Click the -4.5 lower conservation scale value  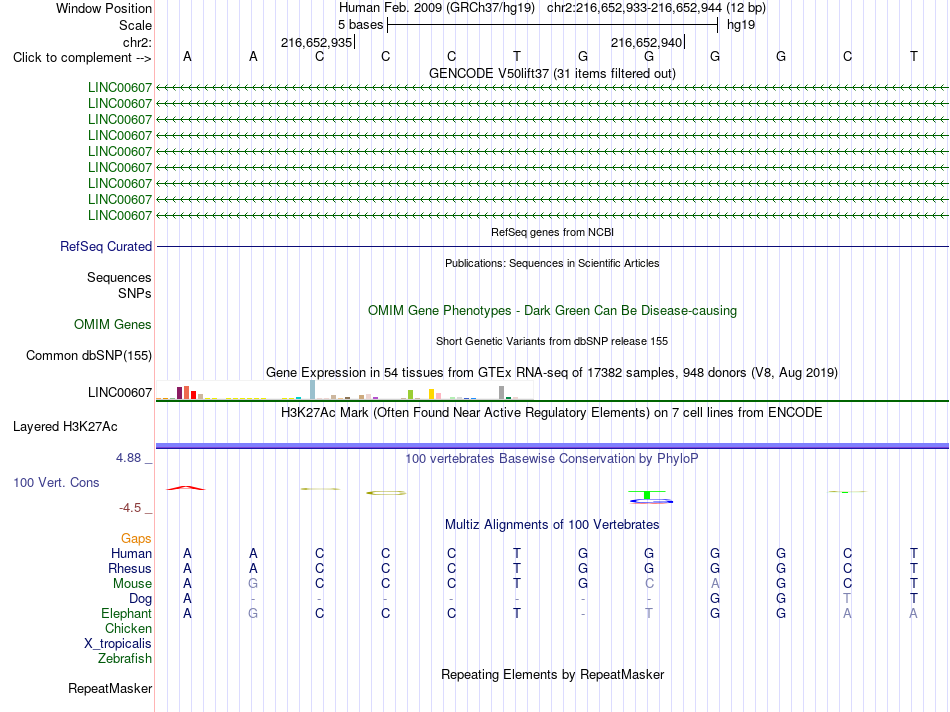[130, 508]
